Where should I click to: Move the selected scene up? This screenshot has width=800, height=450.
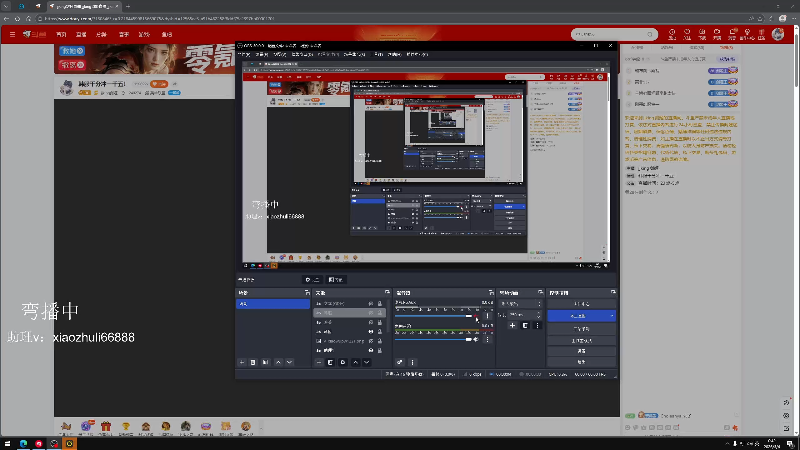click(278, 362)
